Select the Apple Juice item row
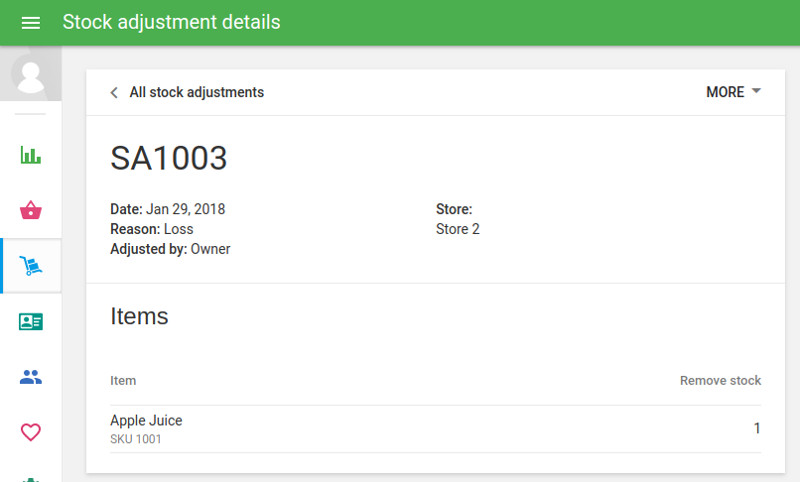 pos(435,429)
